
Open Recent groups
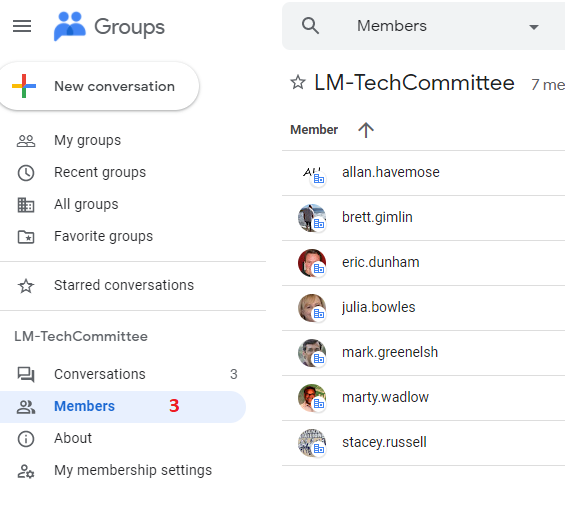[x=100, y=172]
